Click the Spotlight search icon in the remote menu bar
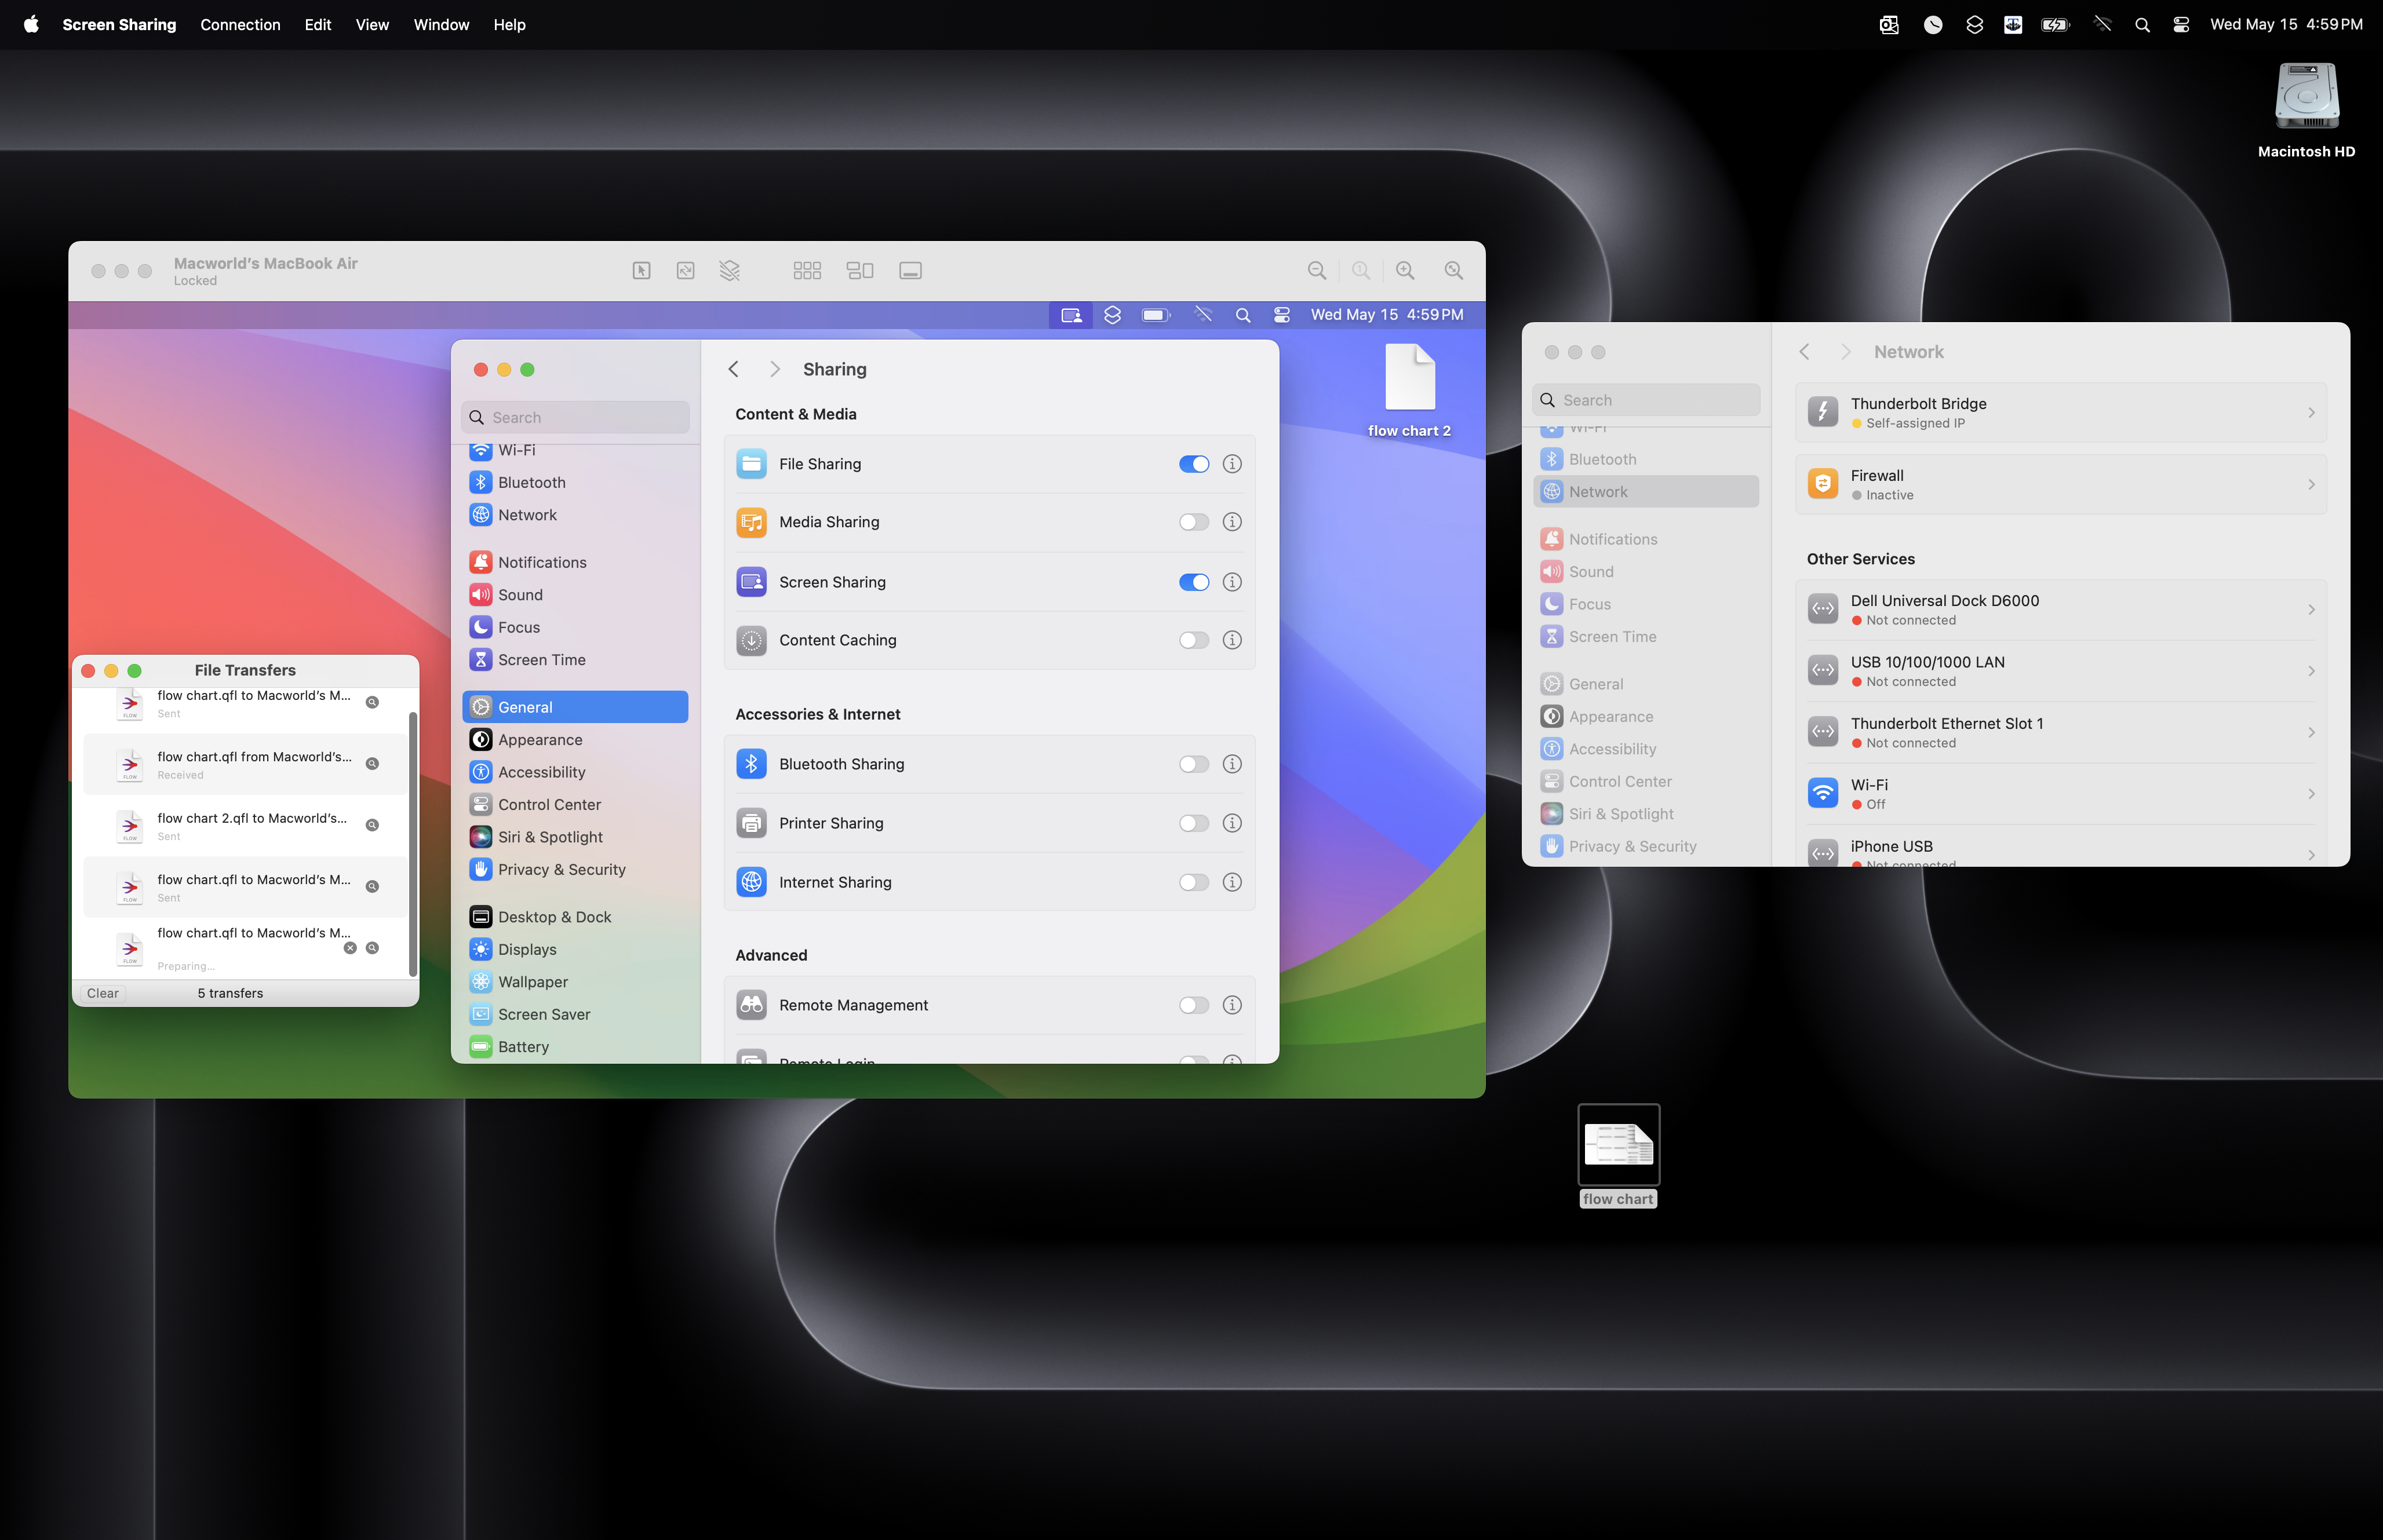 [x=1243, y=314]
